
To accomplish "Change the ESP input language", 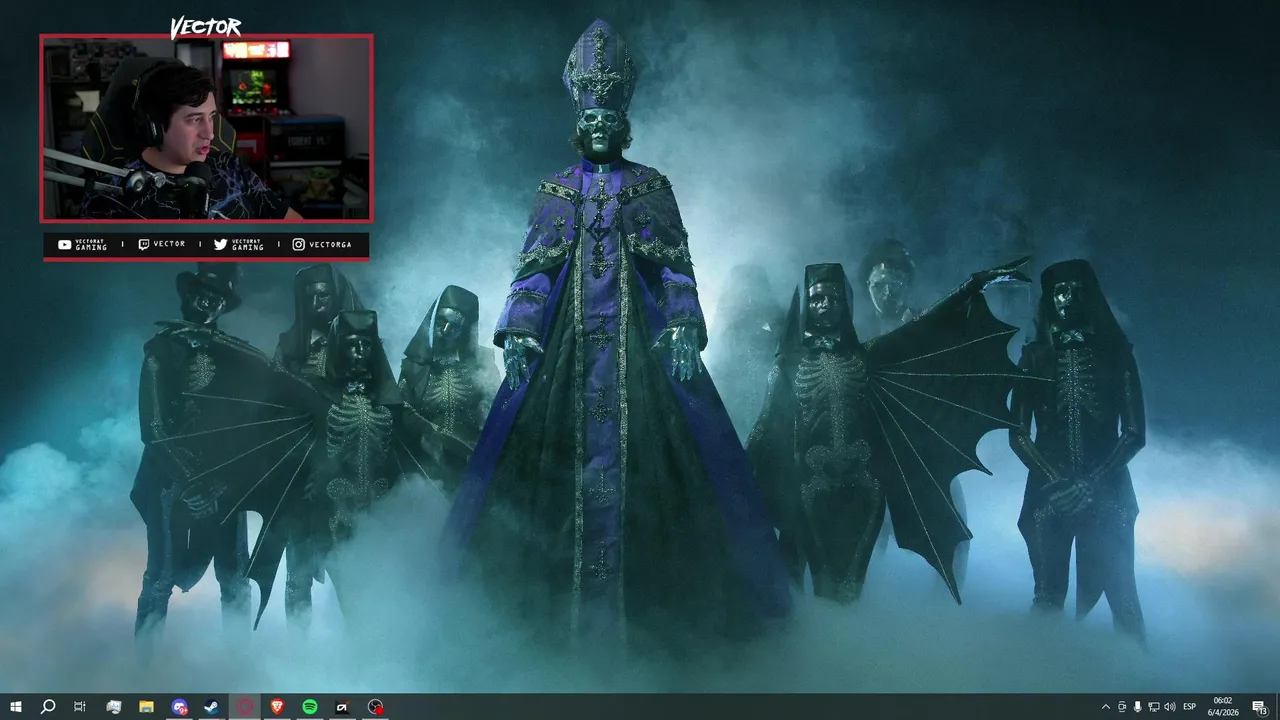I will tap(1190, 707).
